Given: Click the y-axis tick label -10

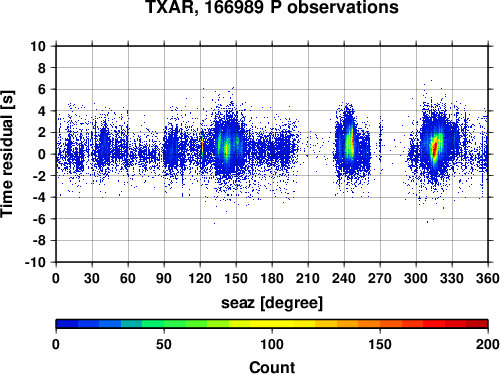Looking at the screenshot, I should [x=35, y=262].
